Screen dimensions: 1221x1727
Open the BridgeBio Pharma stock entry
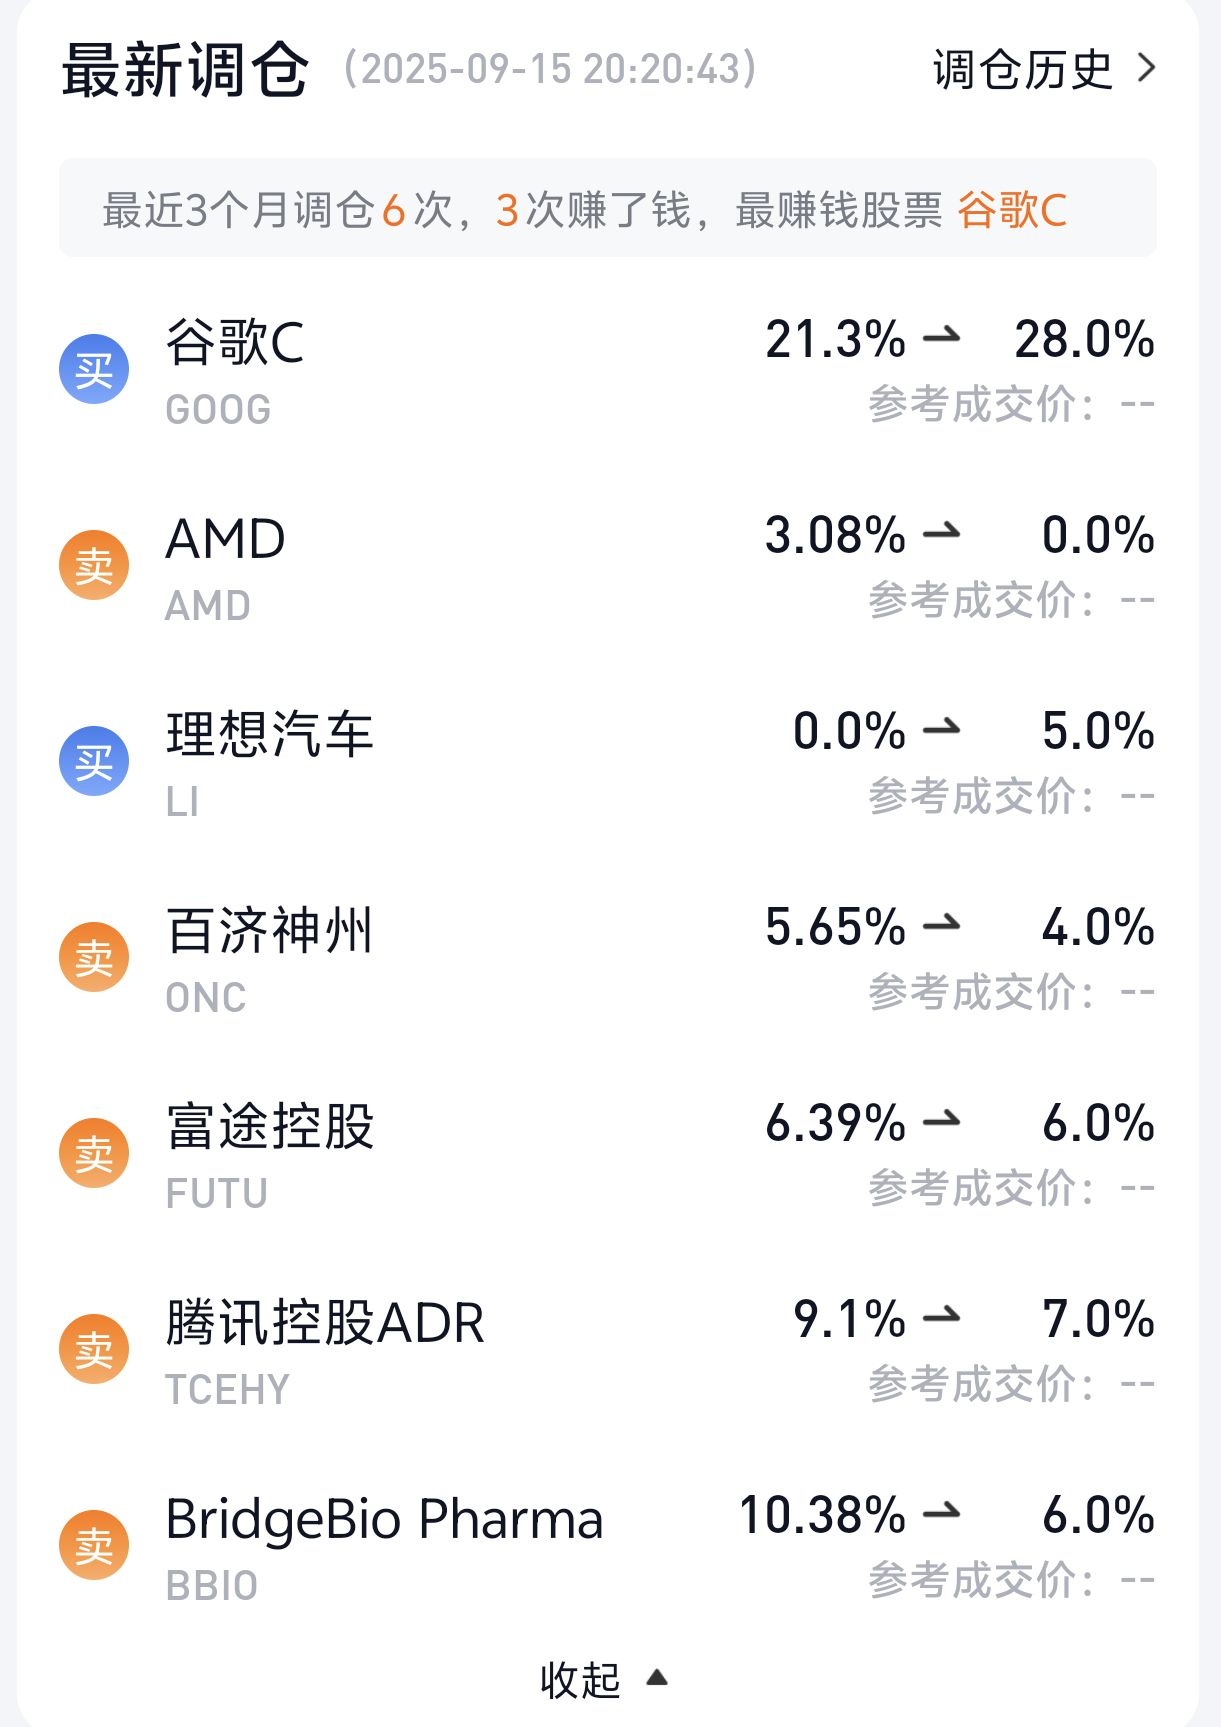[x=384, y=1519]
